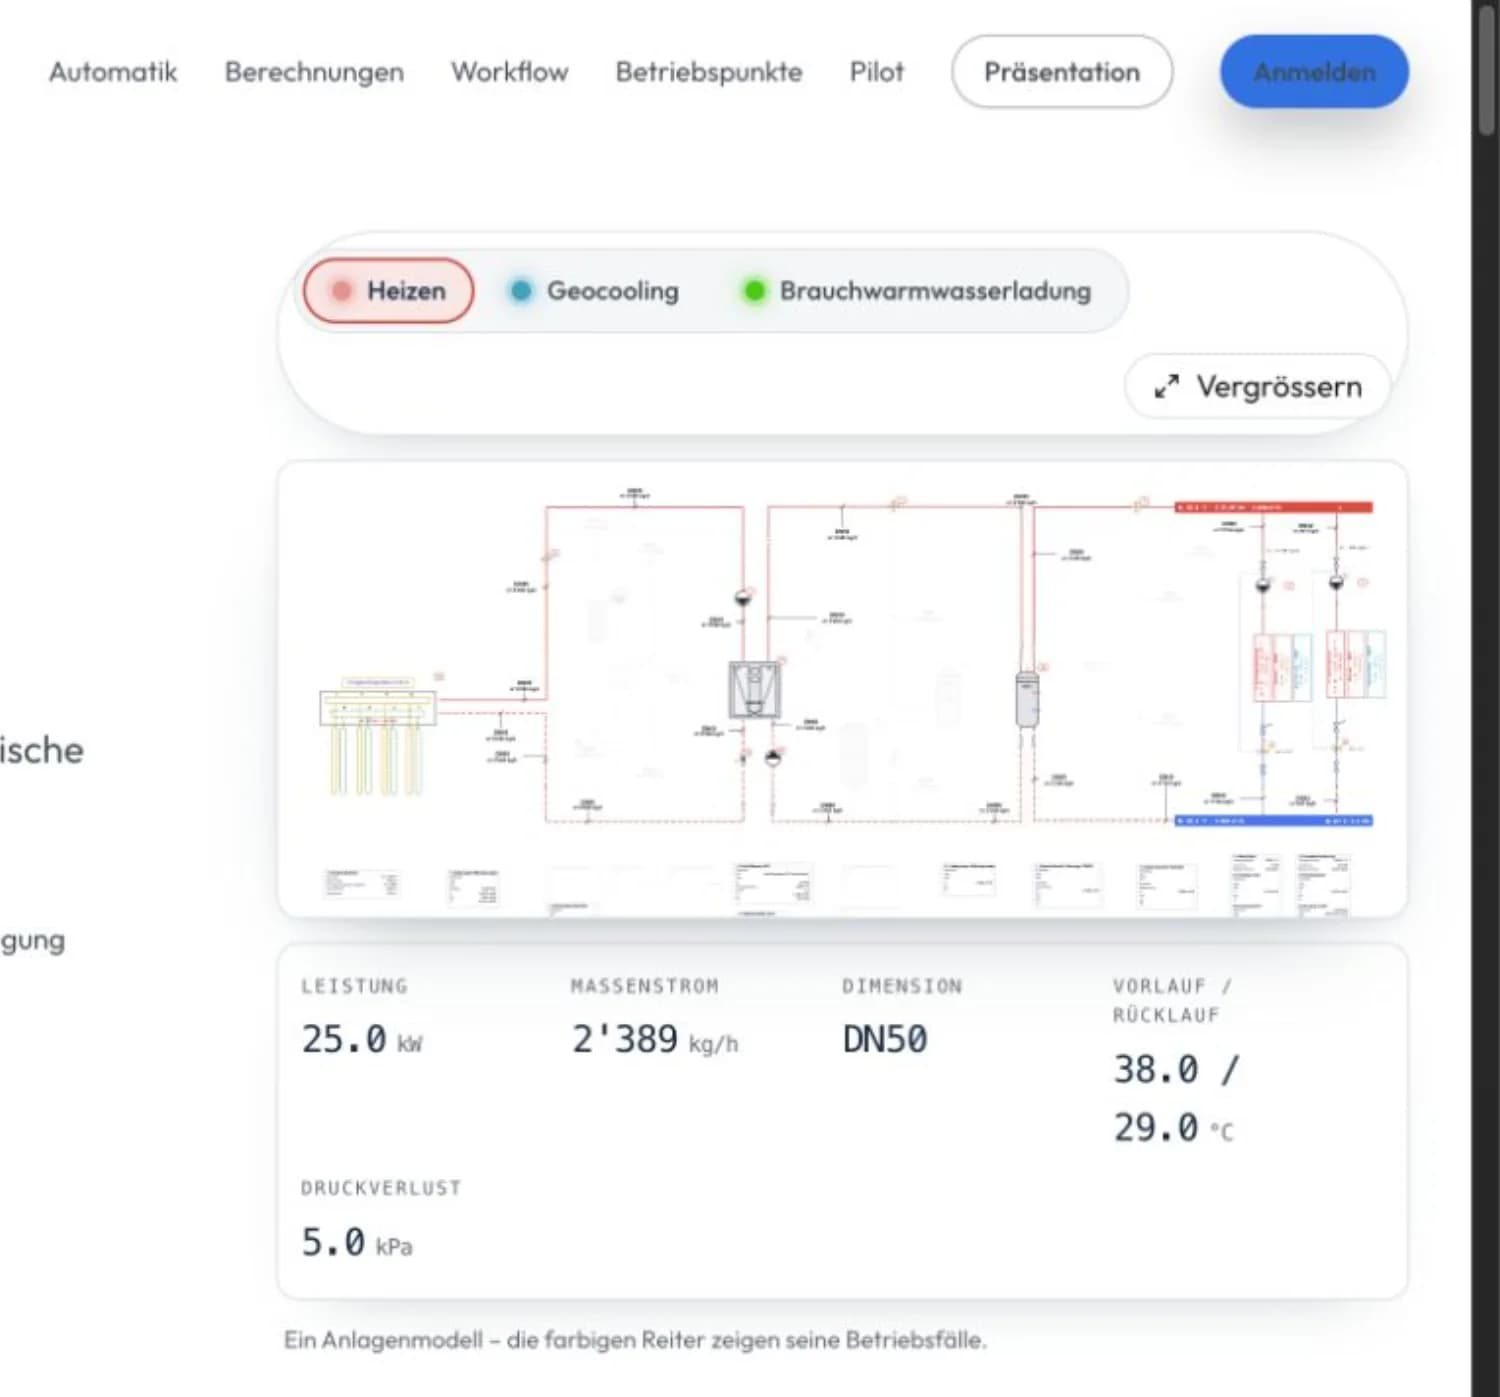
Task: Open the Automatik menu item
Action: tap(113, 72)
